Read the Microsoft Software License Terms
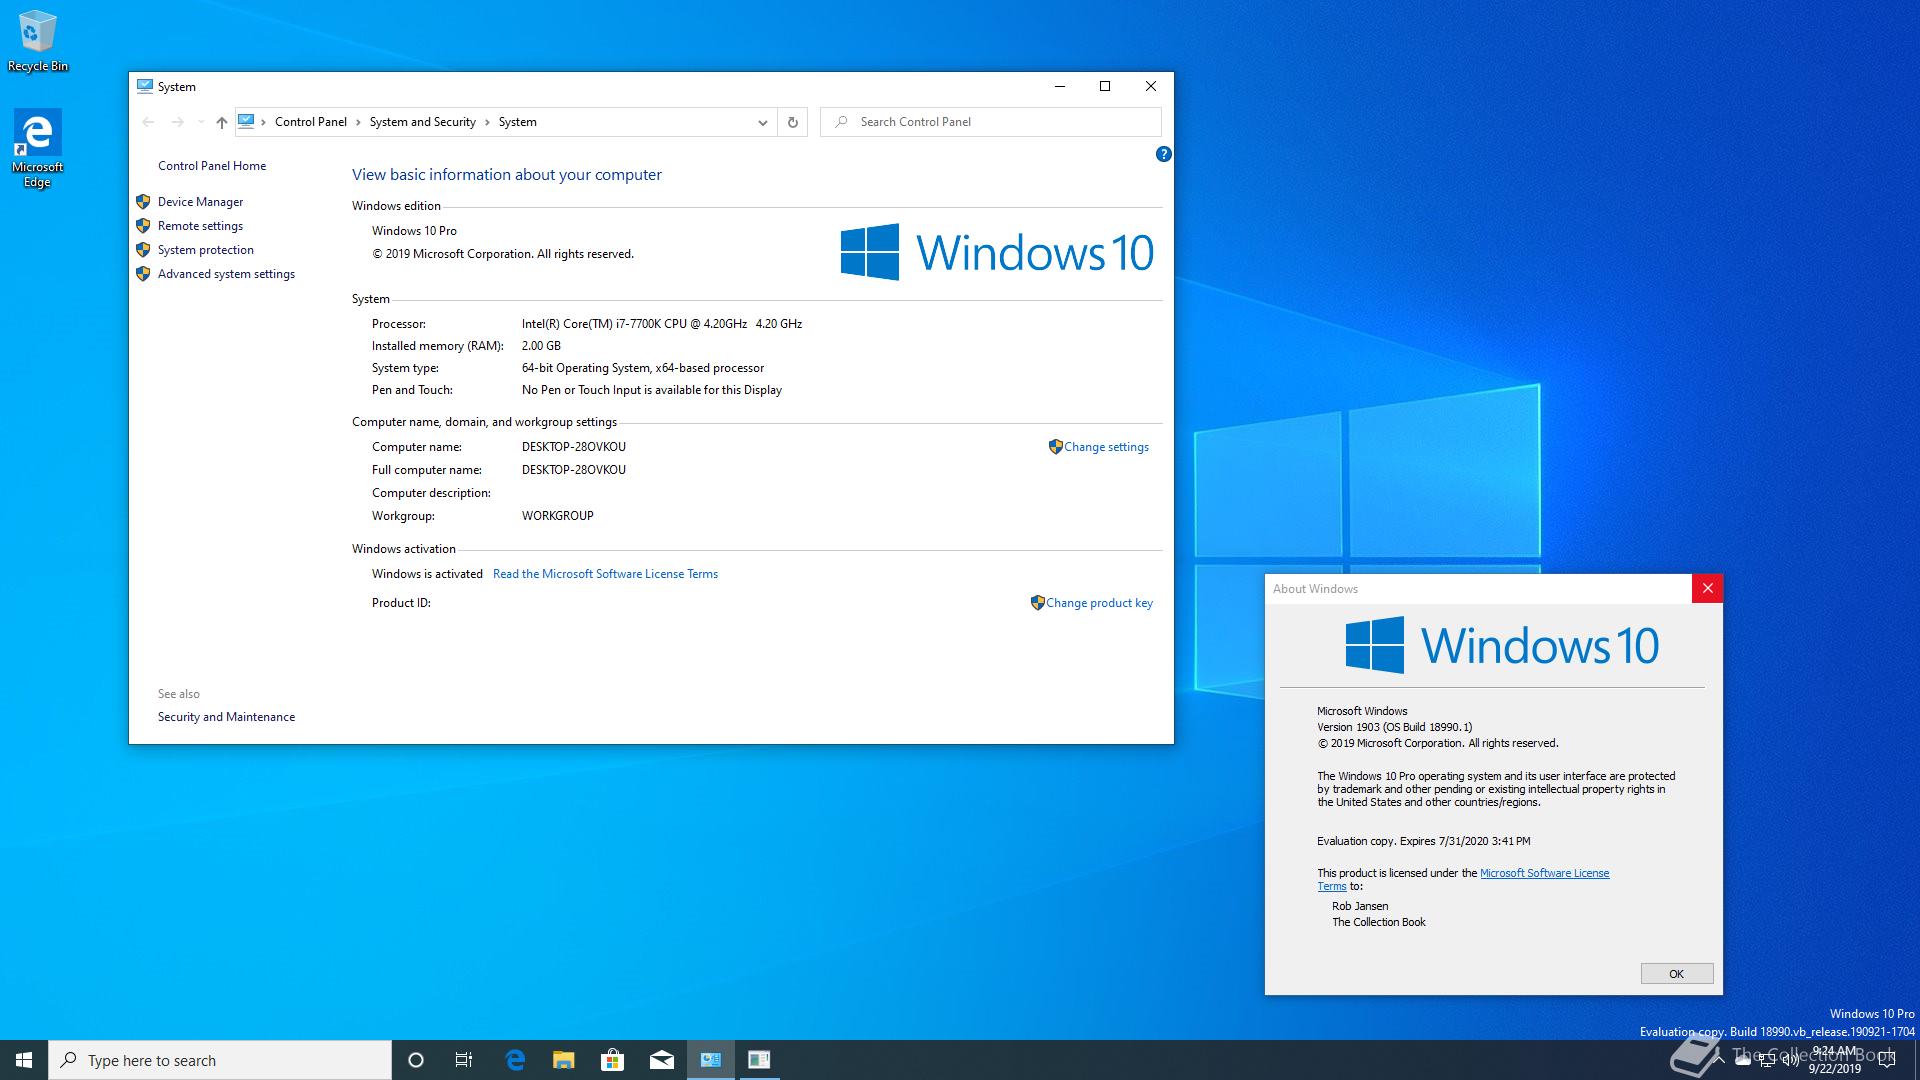Screen dimensions: 1920x1080 pyautogui.click(x=605, y=574)
